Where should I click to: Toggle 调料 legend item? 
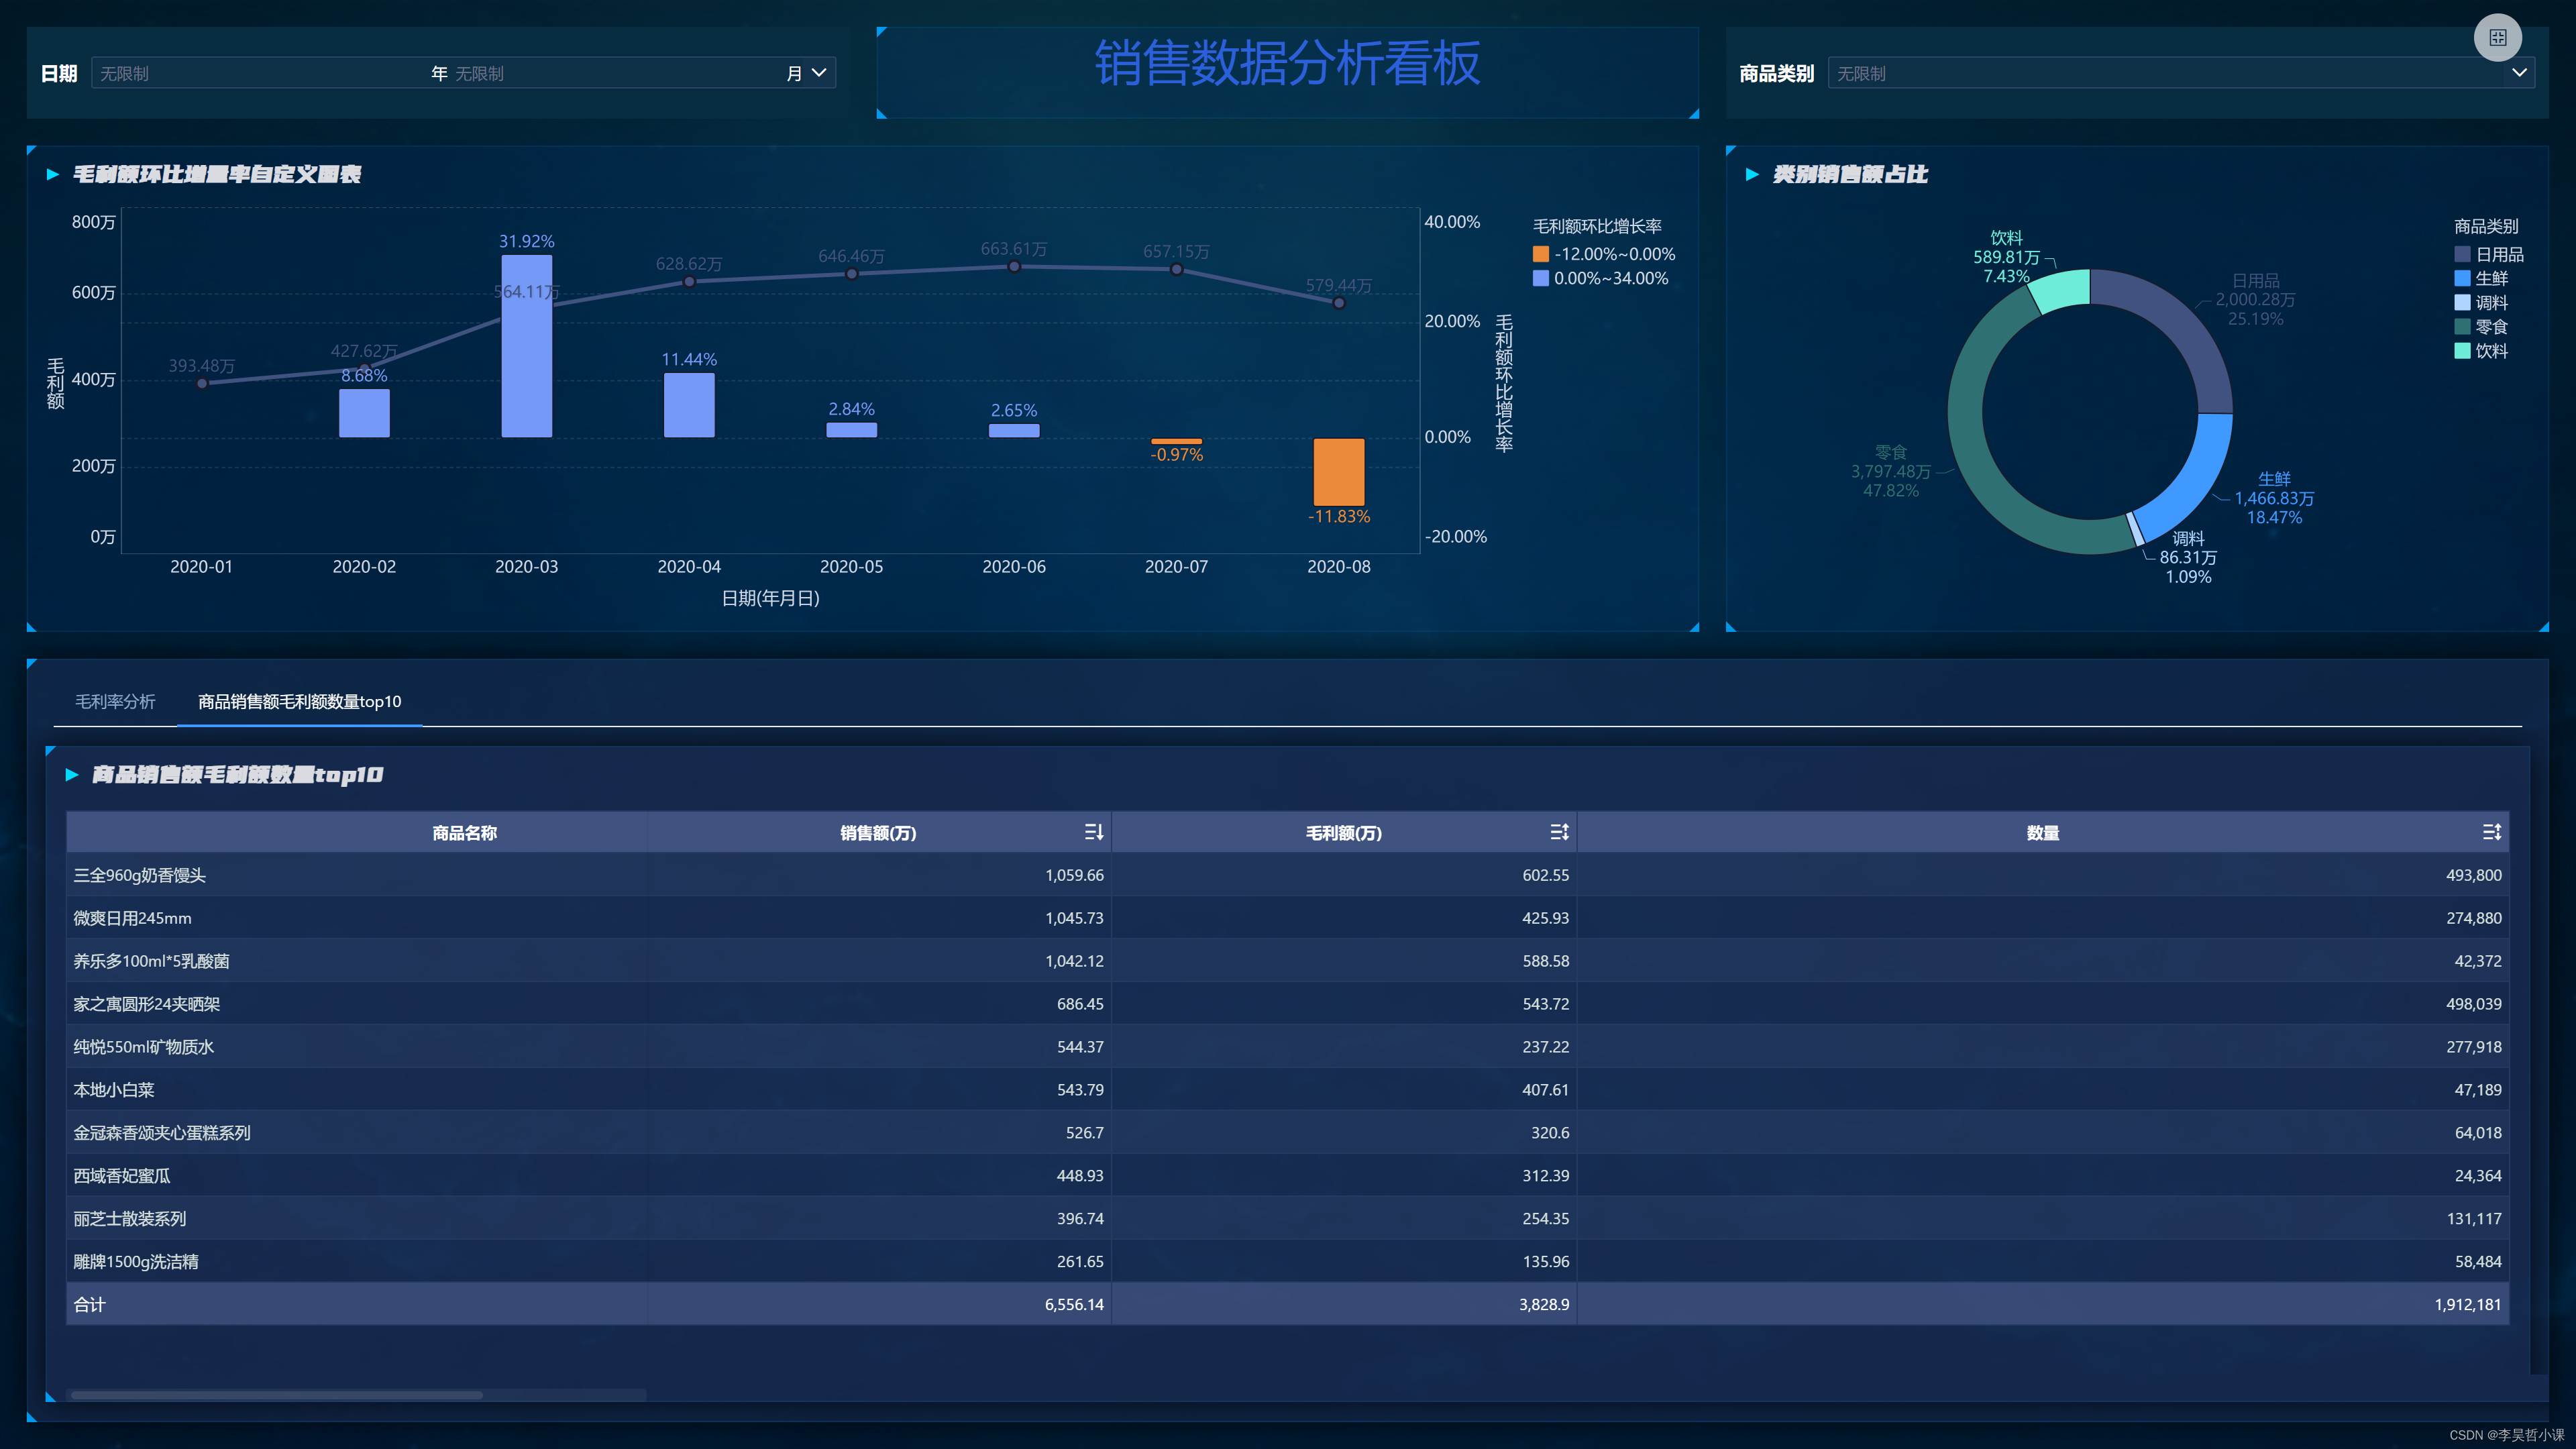pyautogui.click(x=2481, y=302)
